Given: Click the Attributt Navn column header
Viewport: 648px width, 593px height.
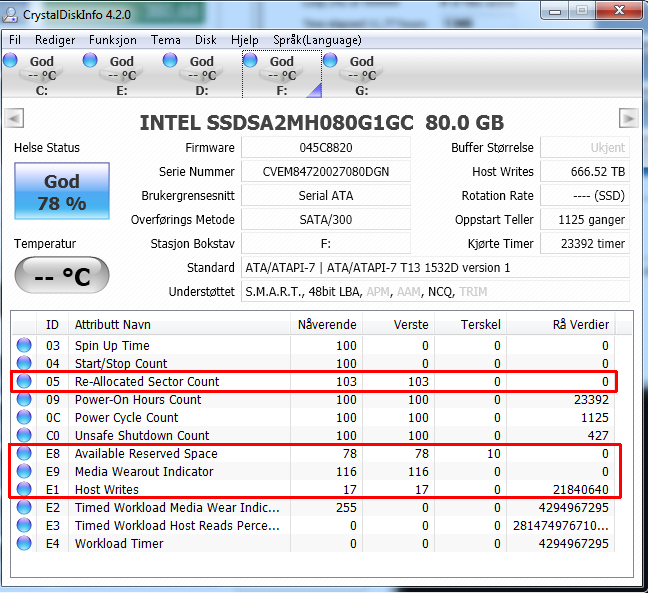Looking at the screenshot, I should tap(179, 325).
